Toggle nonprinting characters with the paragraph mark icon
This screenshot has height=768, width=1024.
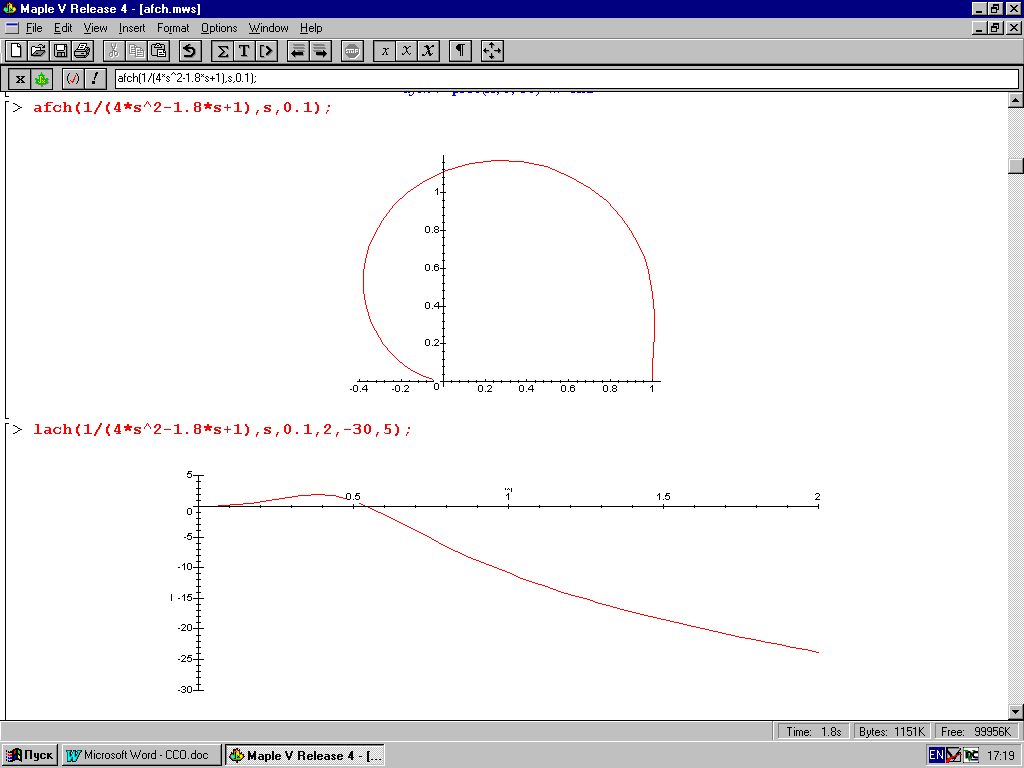(460, 51)
